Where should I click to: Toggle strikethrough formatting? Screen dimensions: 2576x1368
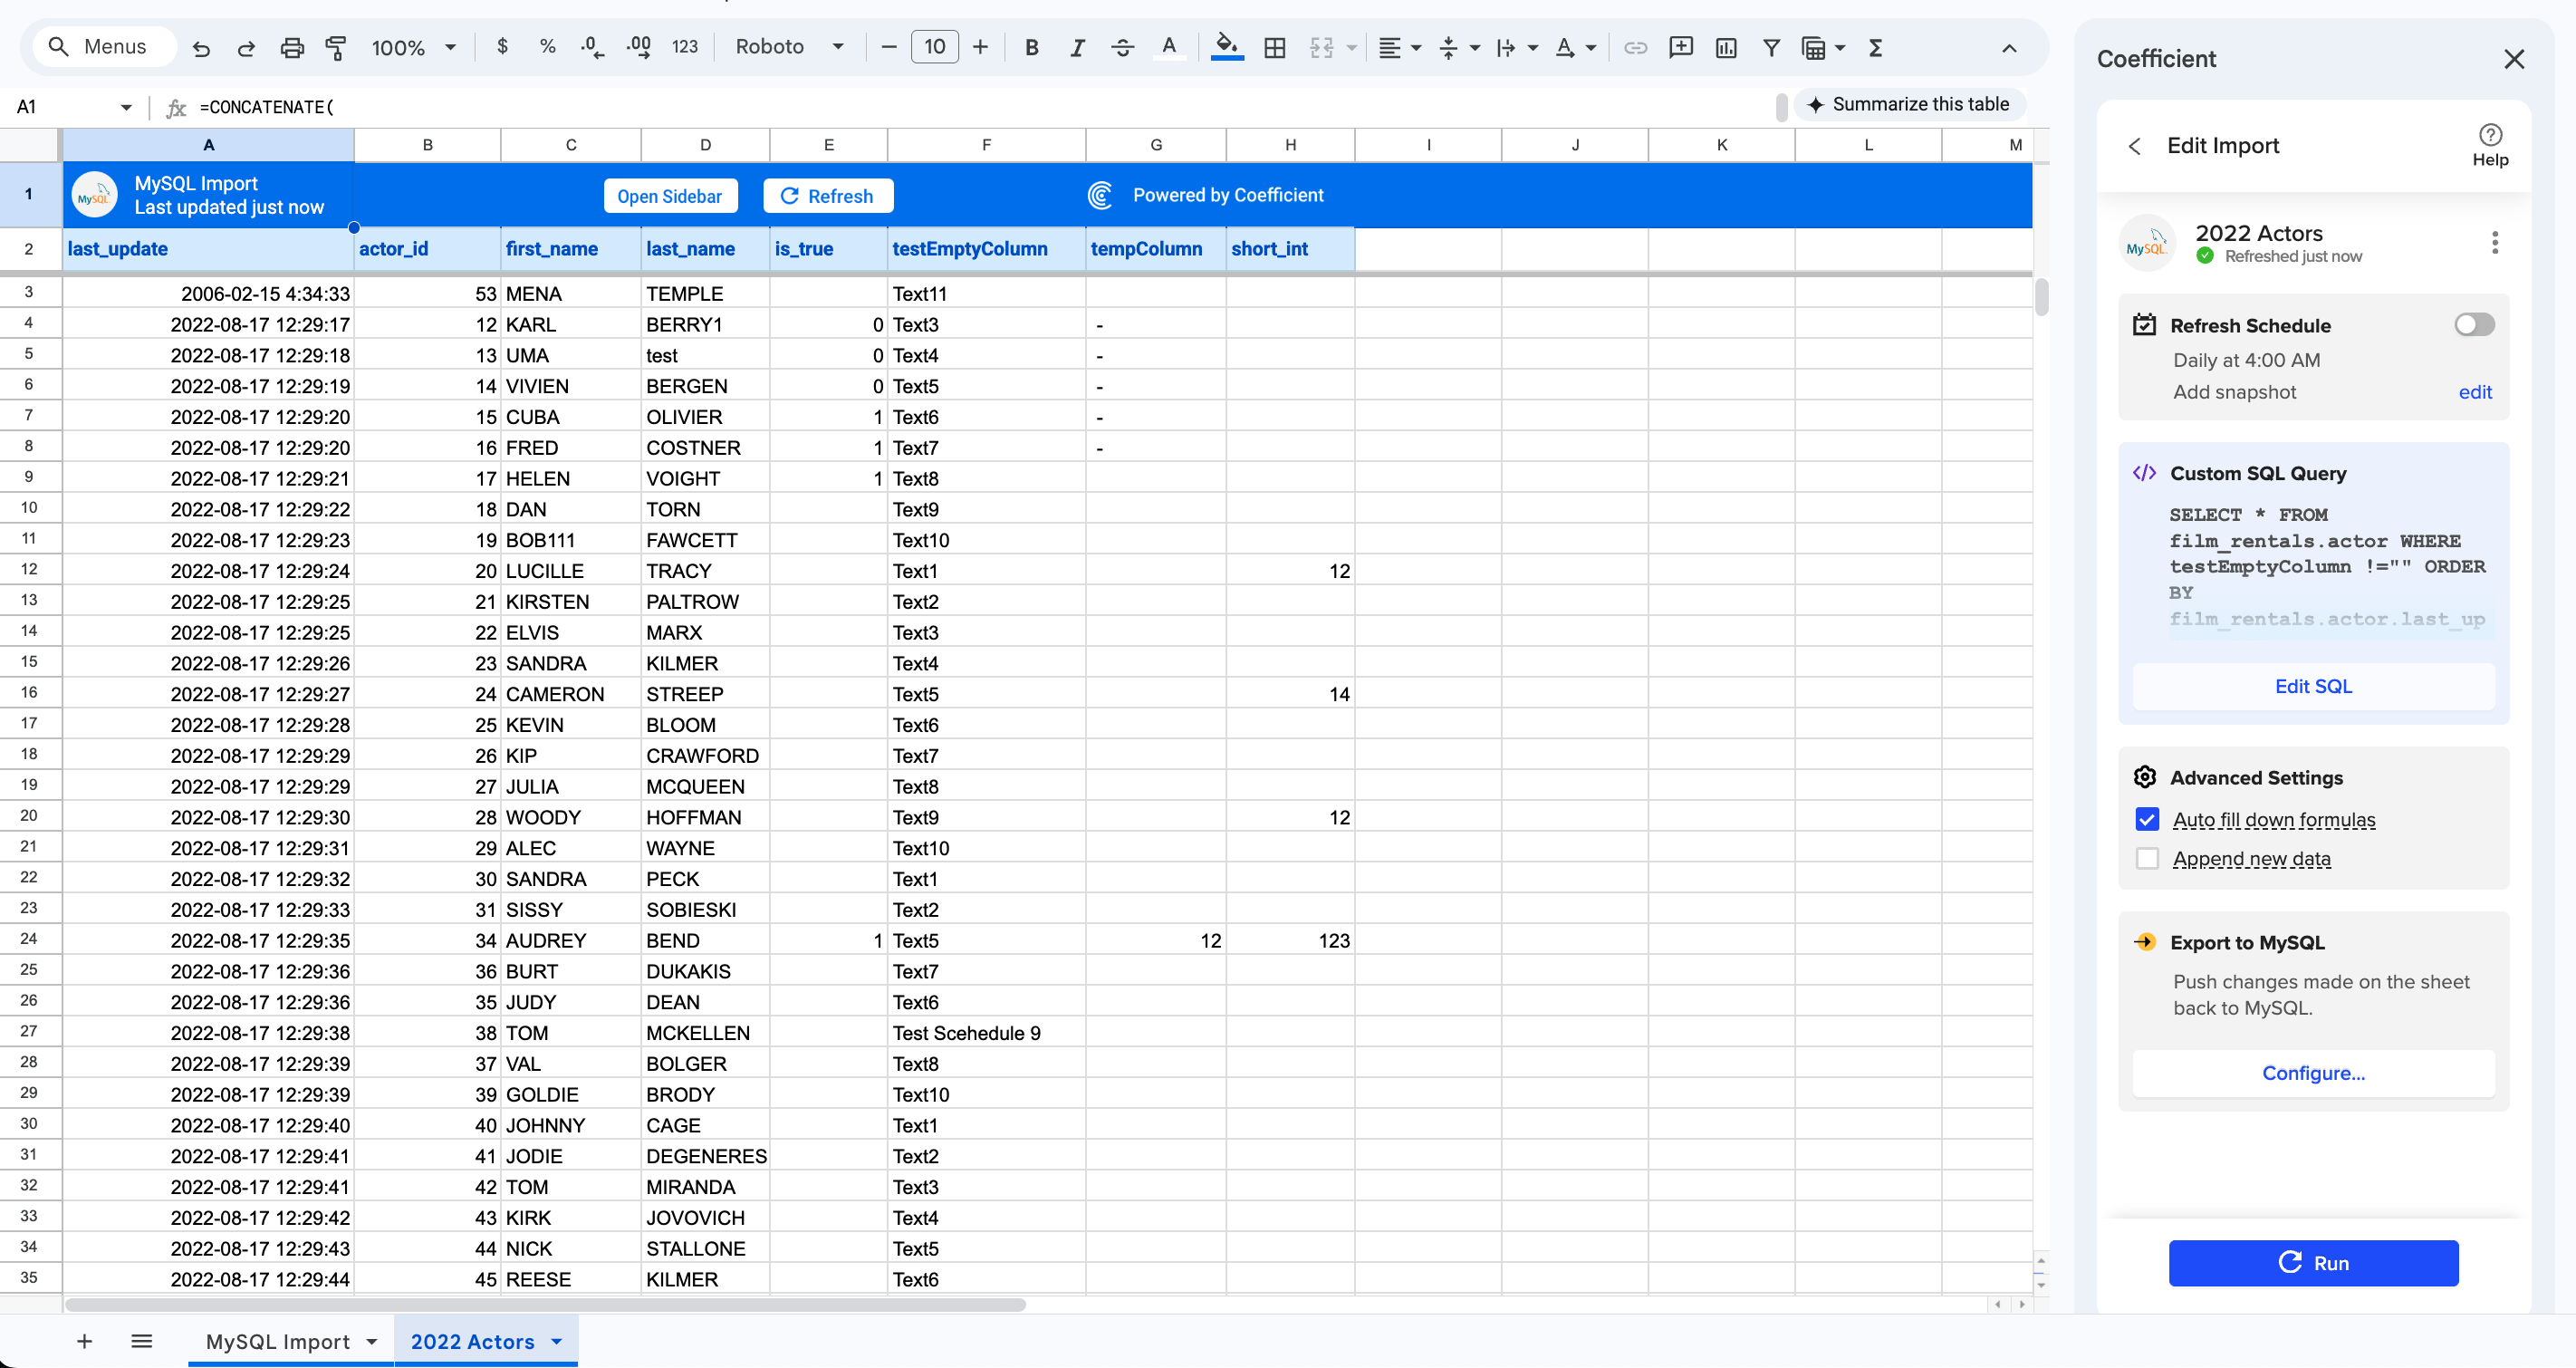coord(1122,47)
